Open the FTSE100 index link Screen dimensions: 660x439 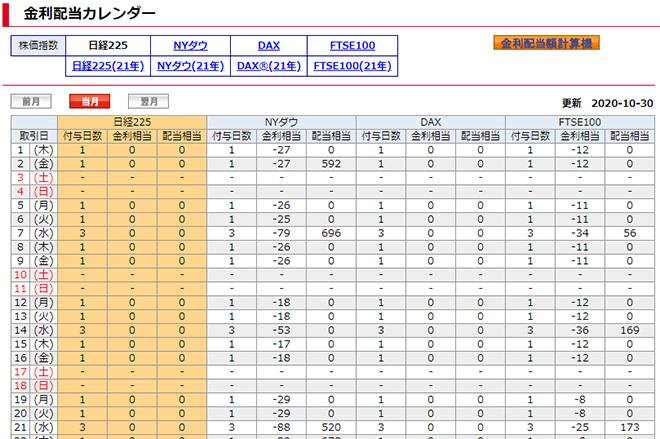point(352,45)
